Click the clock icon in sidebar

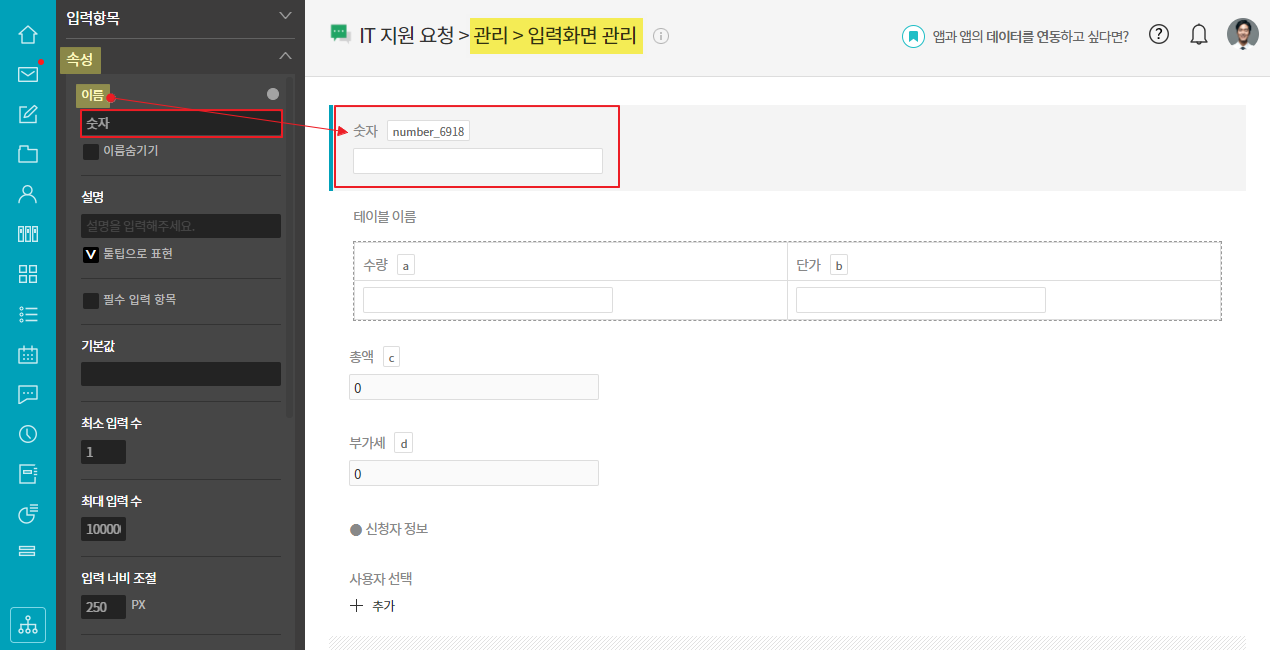coord(28,434)
